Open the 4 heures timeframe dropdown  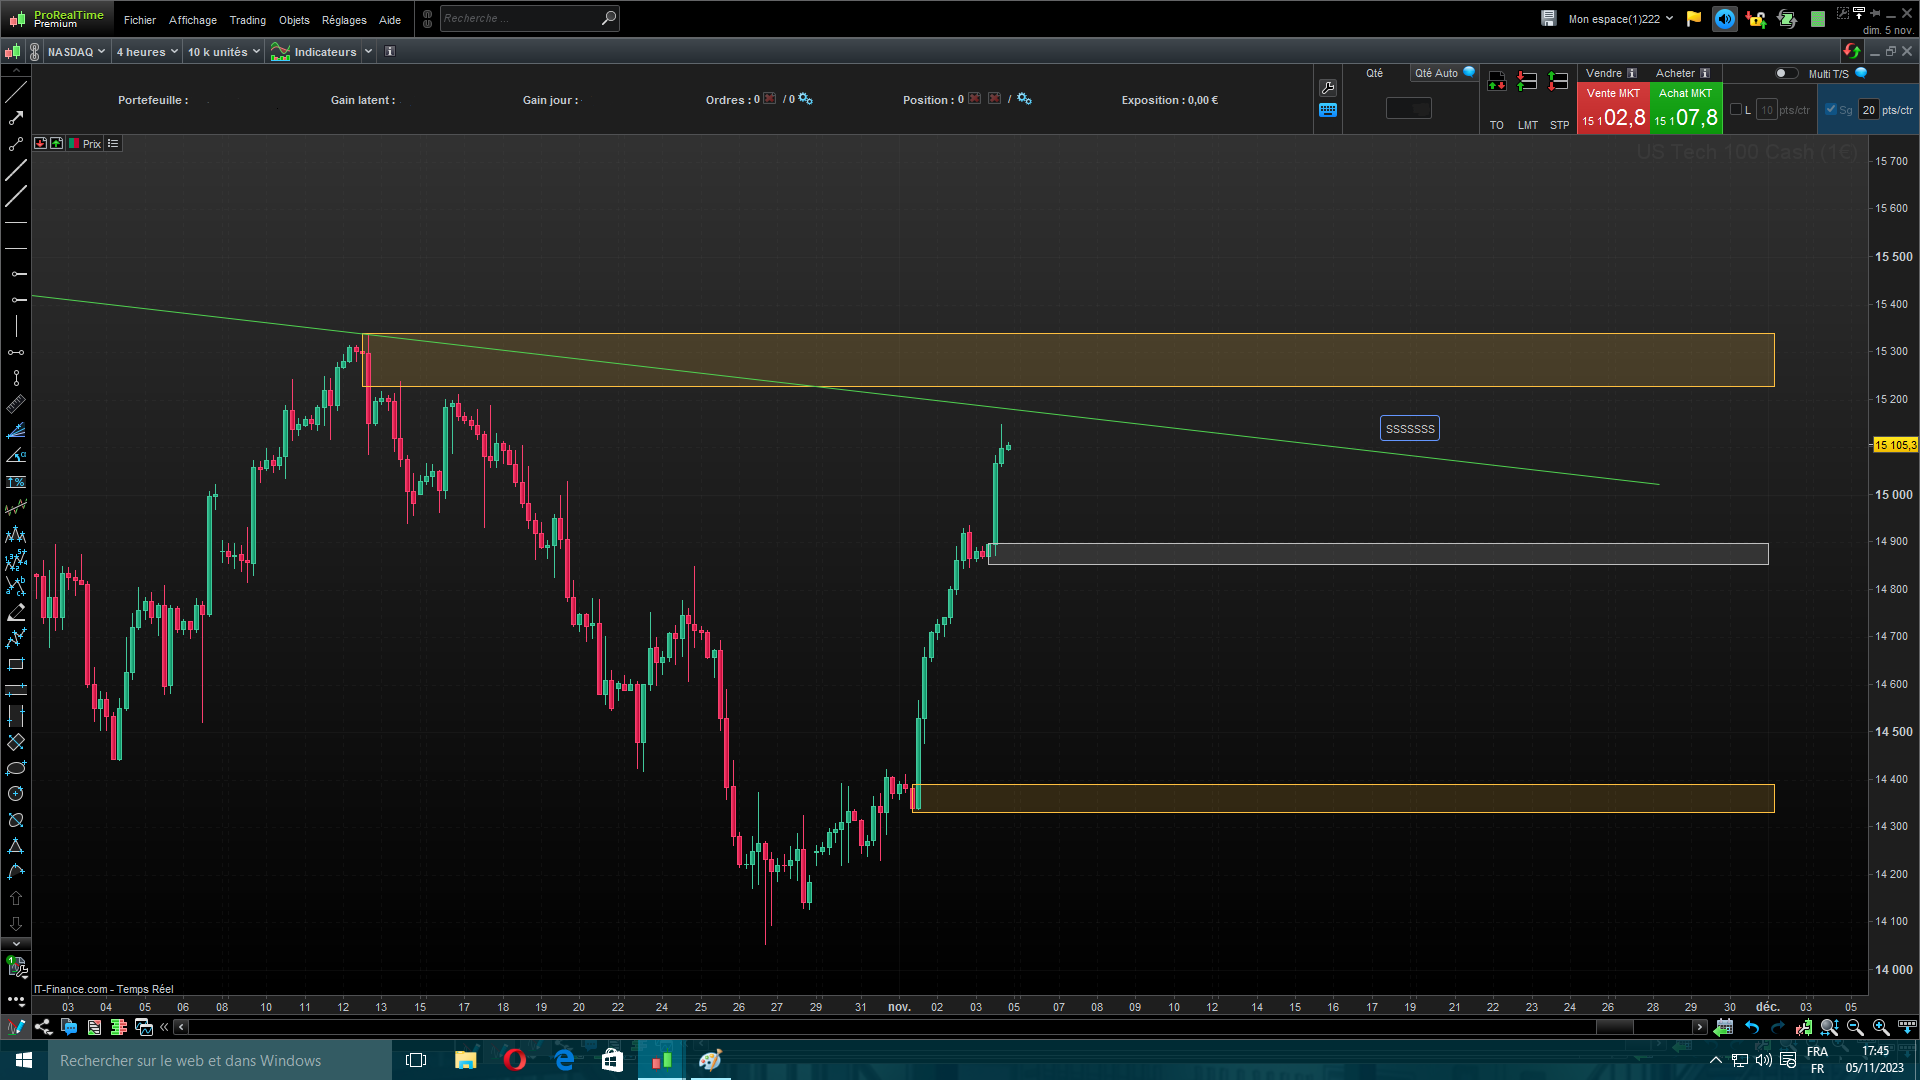click(x=147, y=52)
